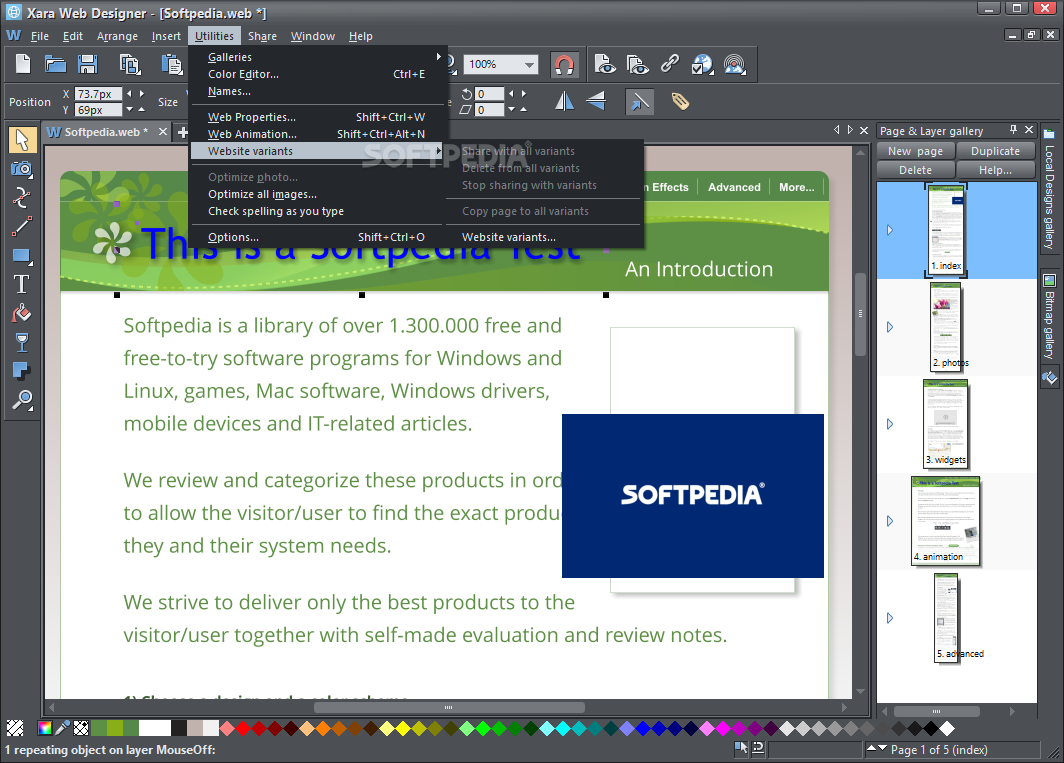Pick the blue color swatch

click(x=643, y=728)
